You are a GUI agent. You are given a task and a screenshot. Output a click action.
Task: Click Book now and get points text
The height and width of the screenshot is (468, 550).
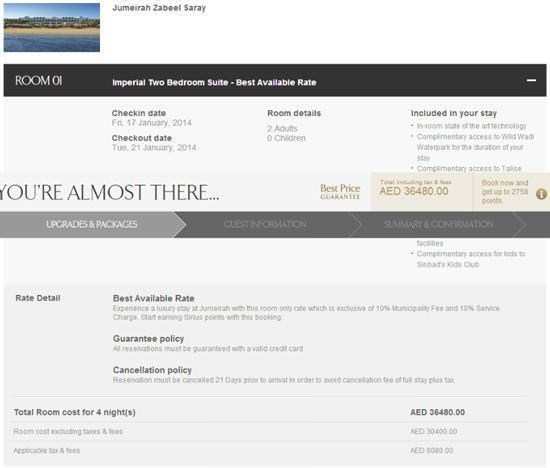pyautogui.click(x=505, y=192)
